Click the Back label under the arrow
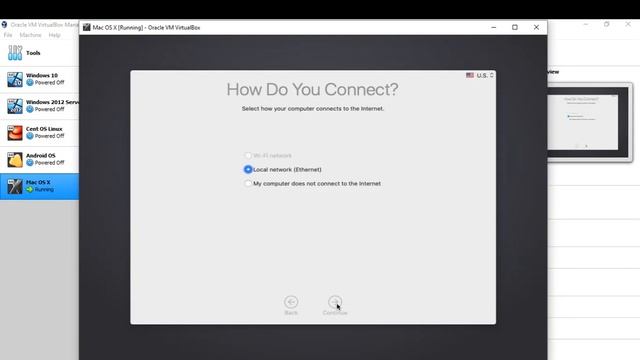Image resolution: width=640 pixels, height=360 pixels. (x=291, y=313)
